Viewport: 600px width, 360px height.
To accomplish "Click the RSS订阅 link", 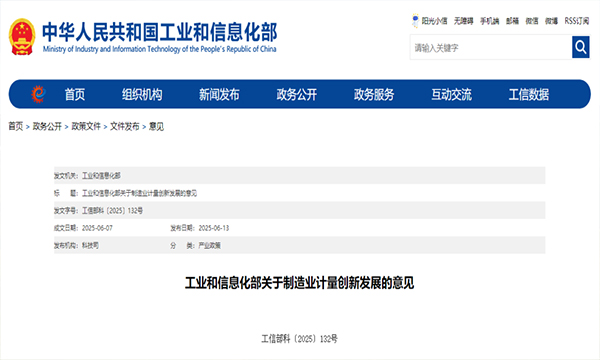I will (x=577, y=21).
